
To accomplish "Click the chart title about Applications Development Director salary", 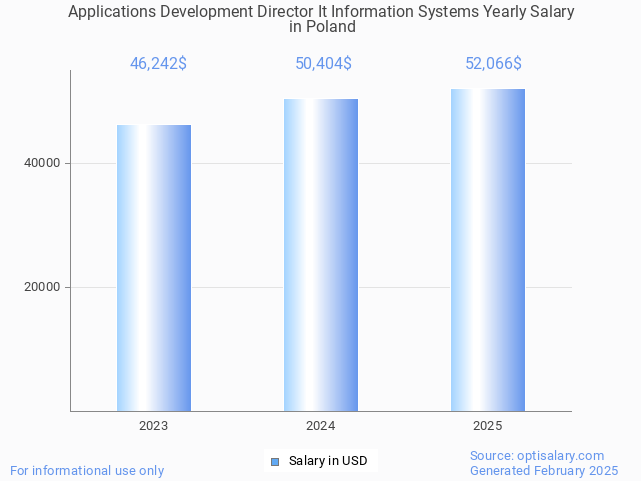I will click(321, 19).
